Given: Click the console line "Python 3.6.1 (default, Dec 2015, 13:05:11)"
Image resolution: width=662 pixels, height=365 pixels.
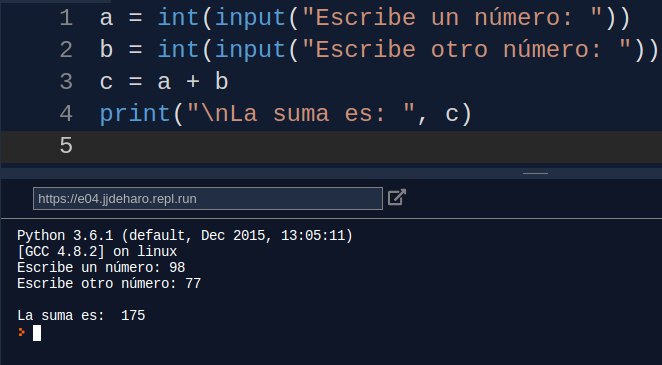Looking at the screenshot, I should pyautogui.click(x=185, y=235).
